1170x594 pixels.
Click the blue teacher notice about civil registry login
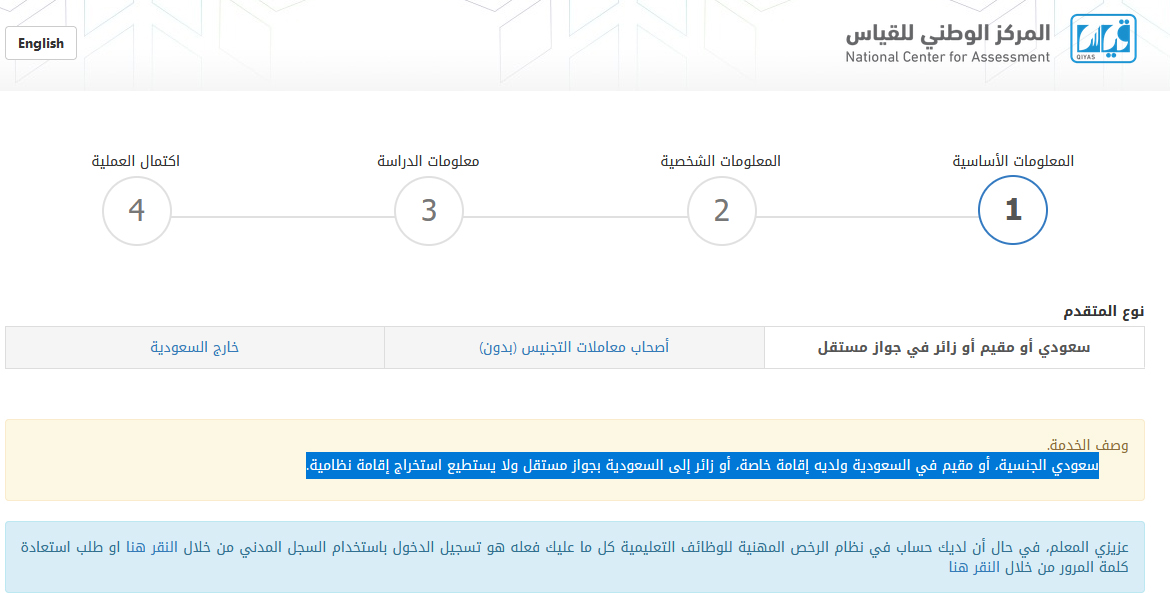tap(575, 557)
